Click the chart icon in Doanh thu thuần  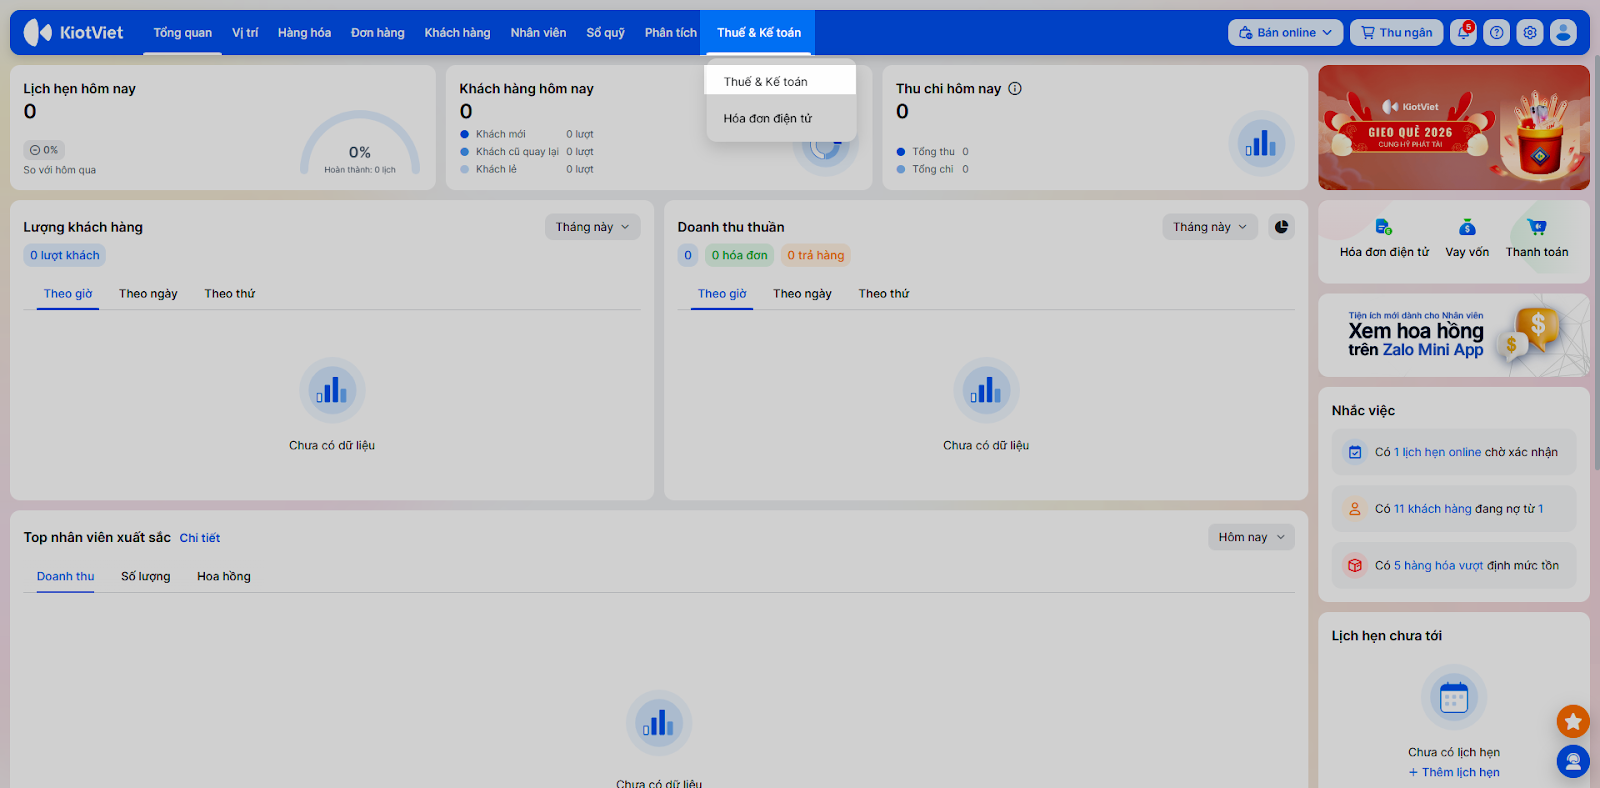986,390
